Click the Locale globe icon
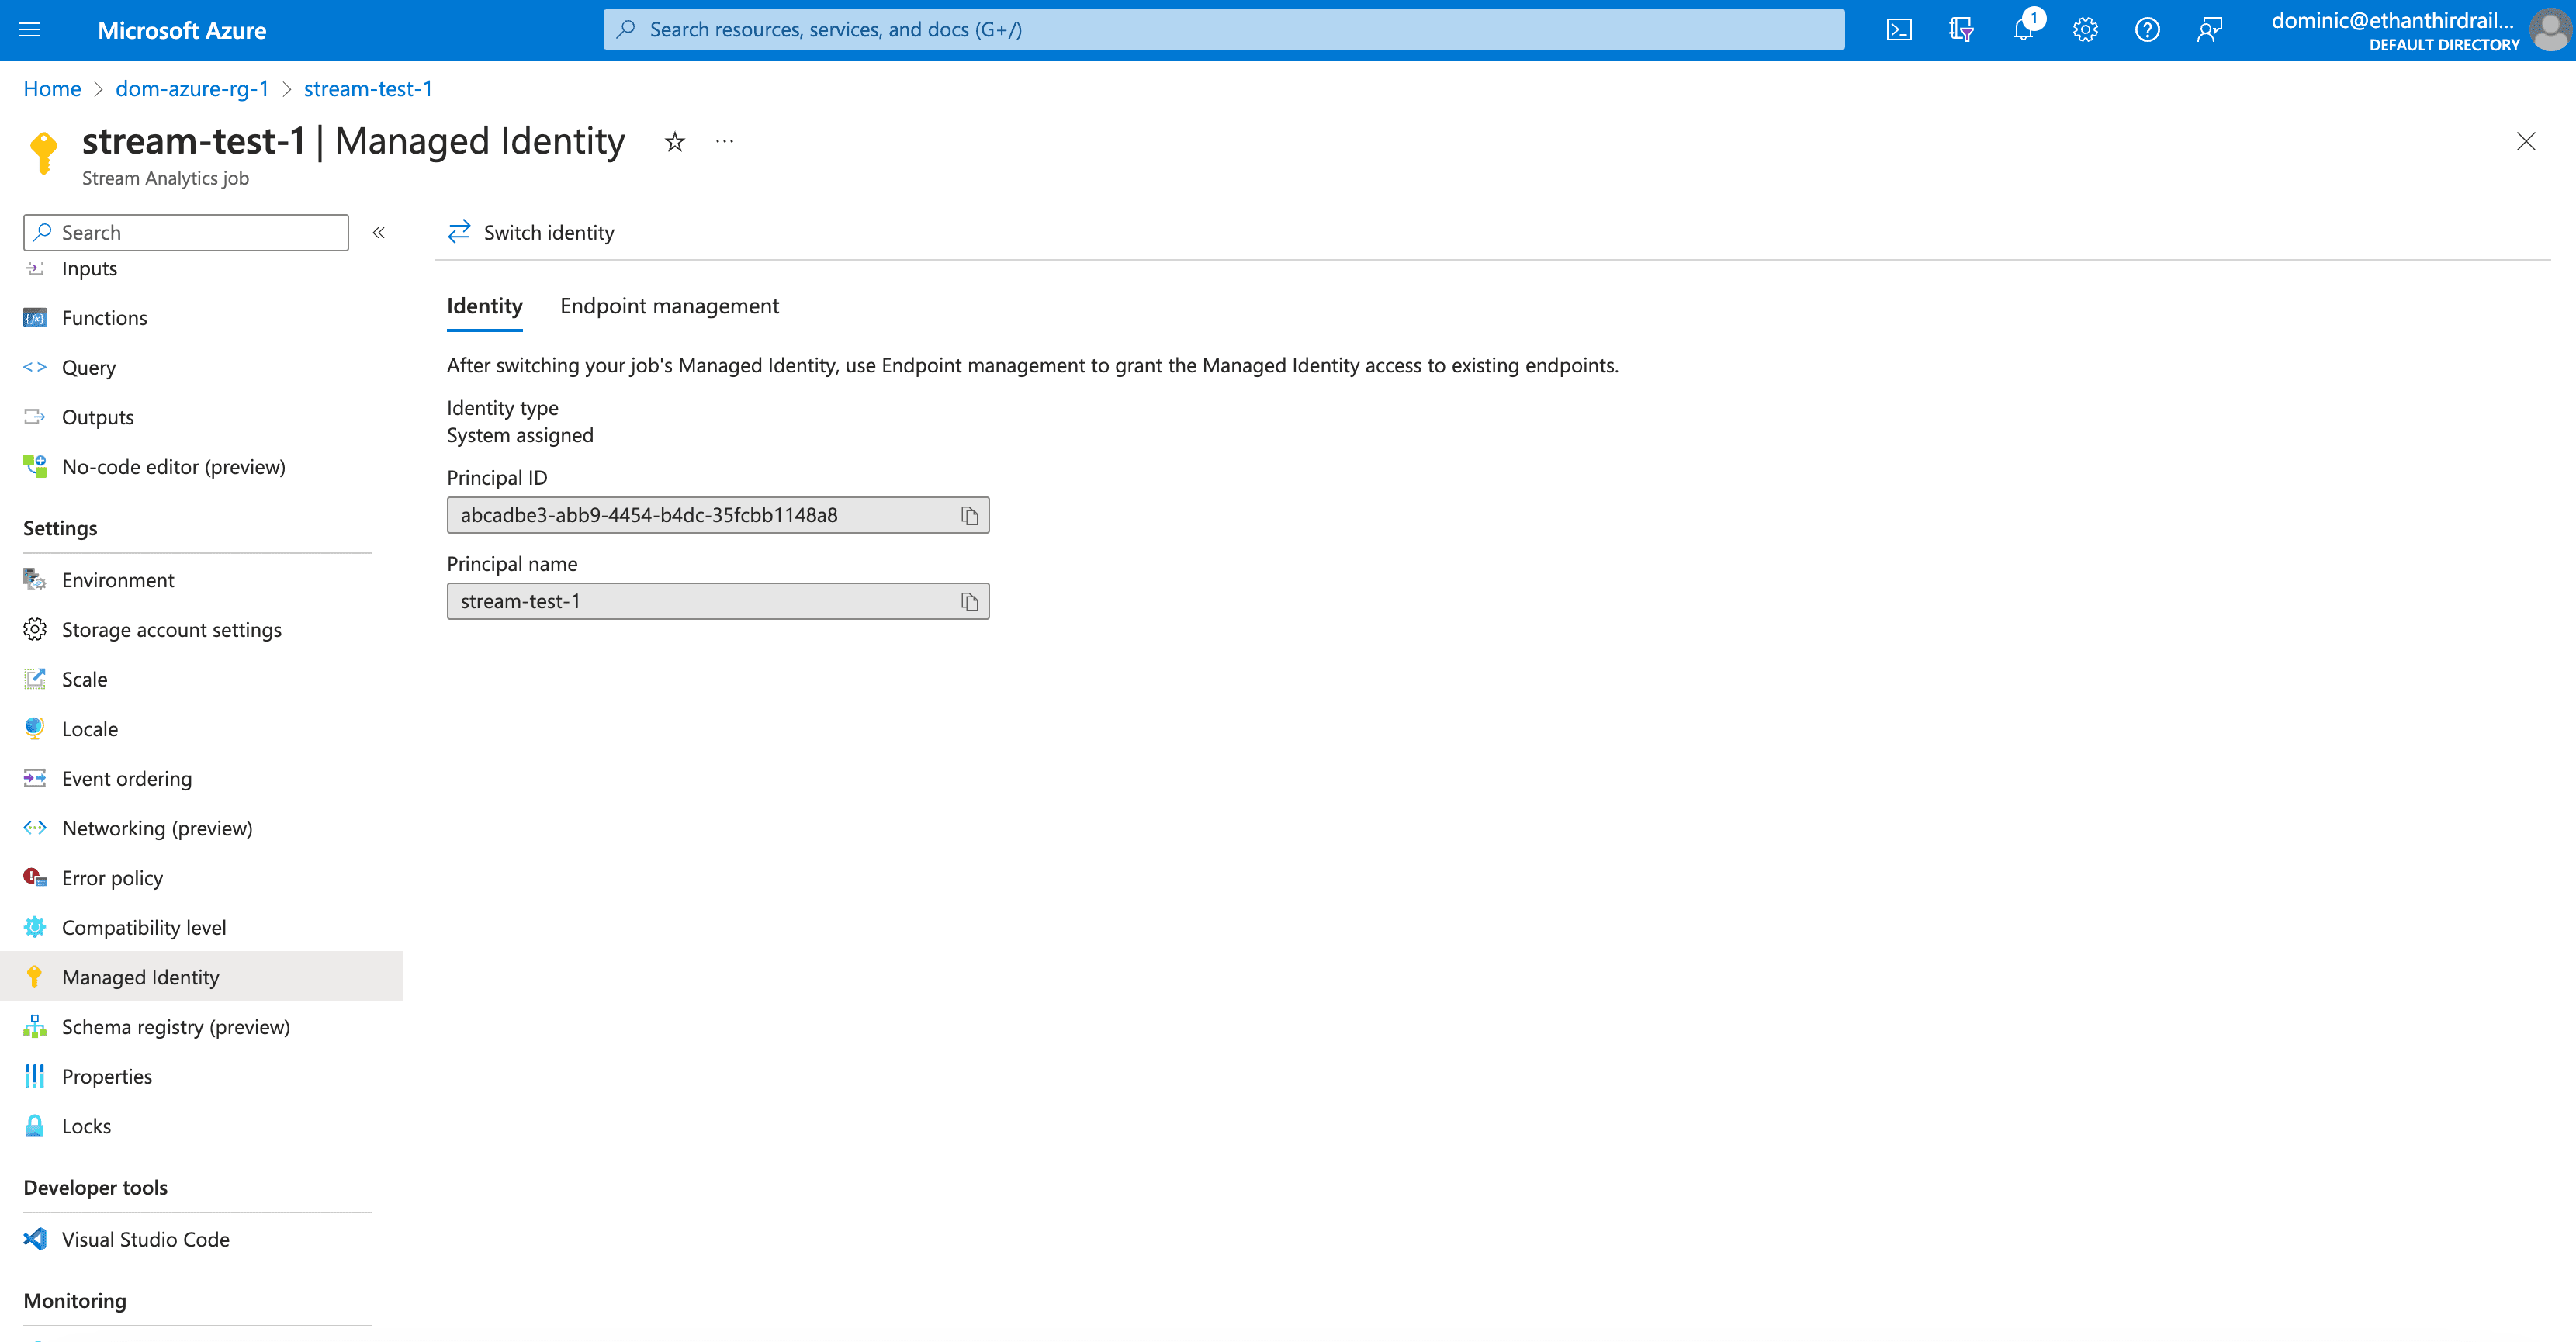This screenshot has width=2576, height=1342. point(35,729)
